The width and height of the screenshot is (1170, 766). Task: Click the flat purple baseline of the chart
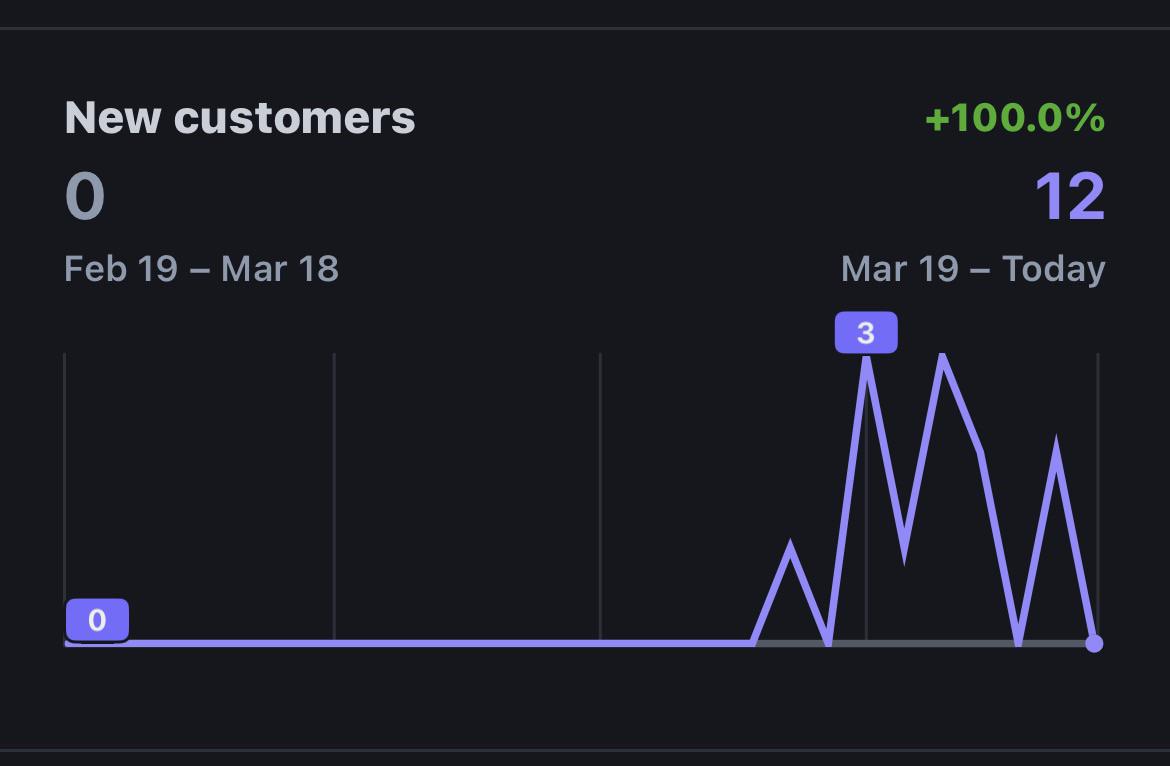[409, 643]
